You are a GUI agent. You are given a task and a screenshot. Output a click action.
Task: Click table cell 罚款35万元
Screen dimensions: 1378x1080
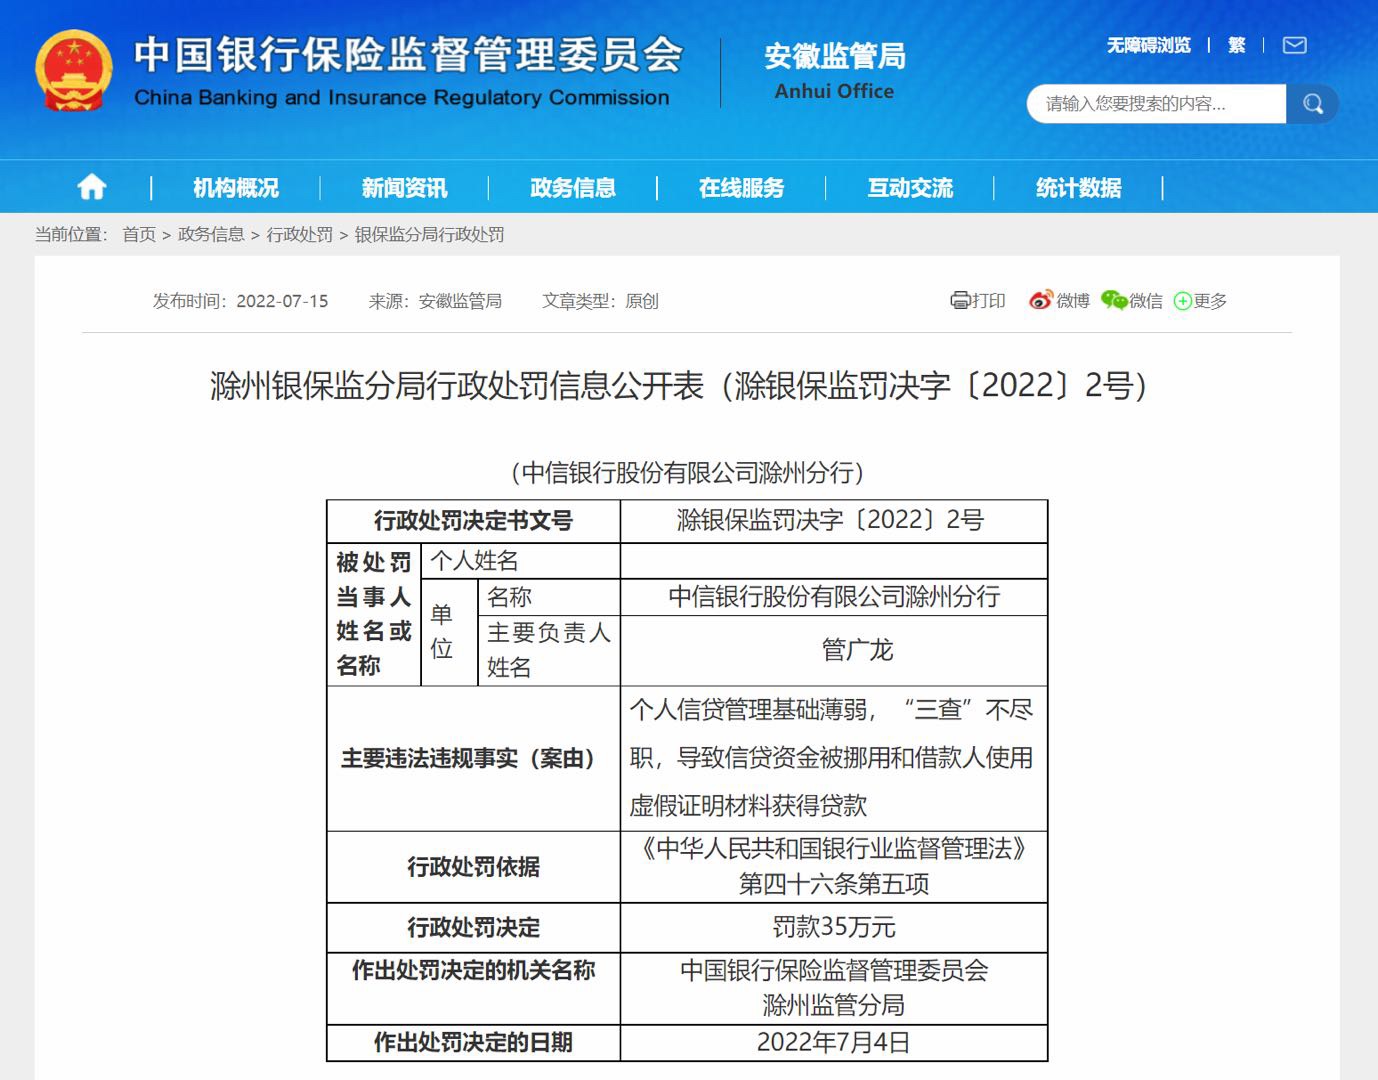(x=833, y=927)
